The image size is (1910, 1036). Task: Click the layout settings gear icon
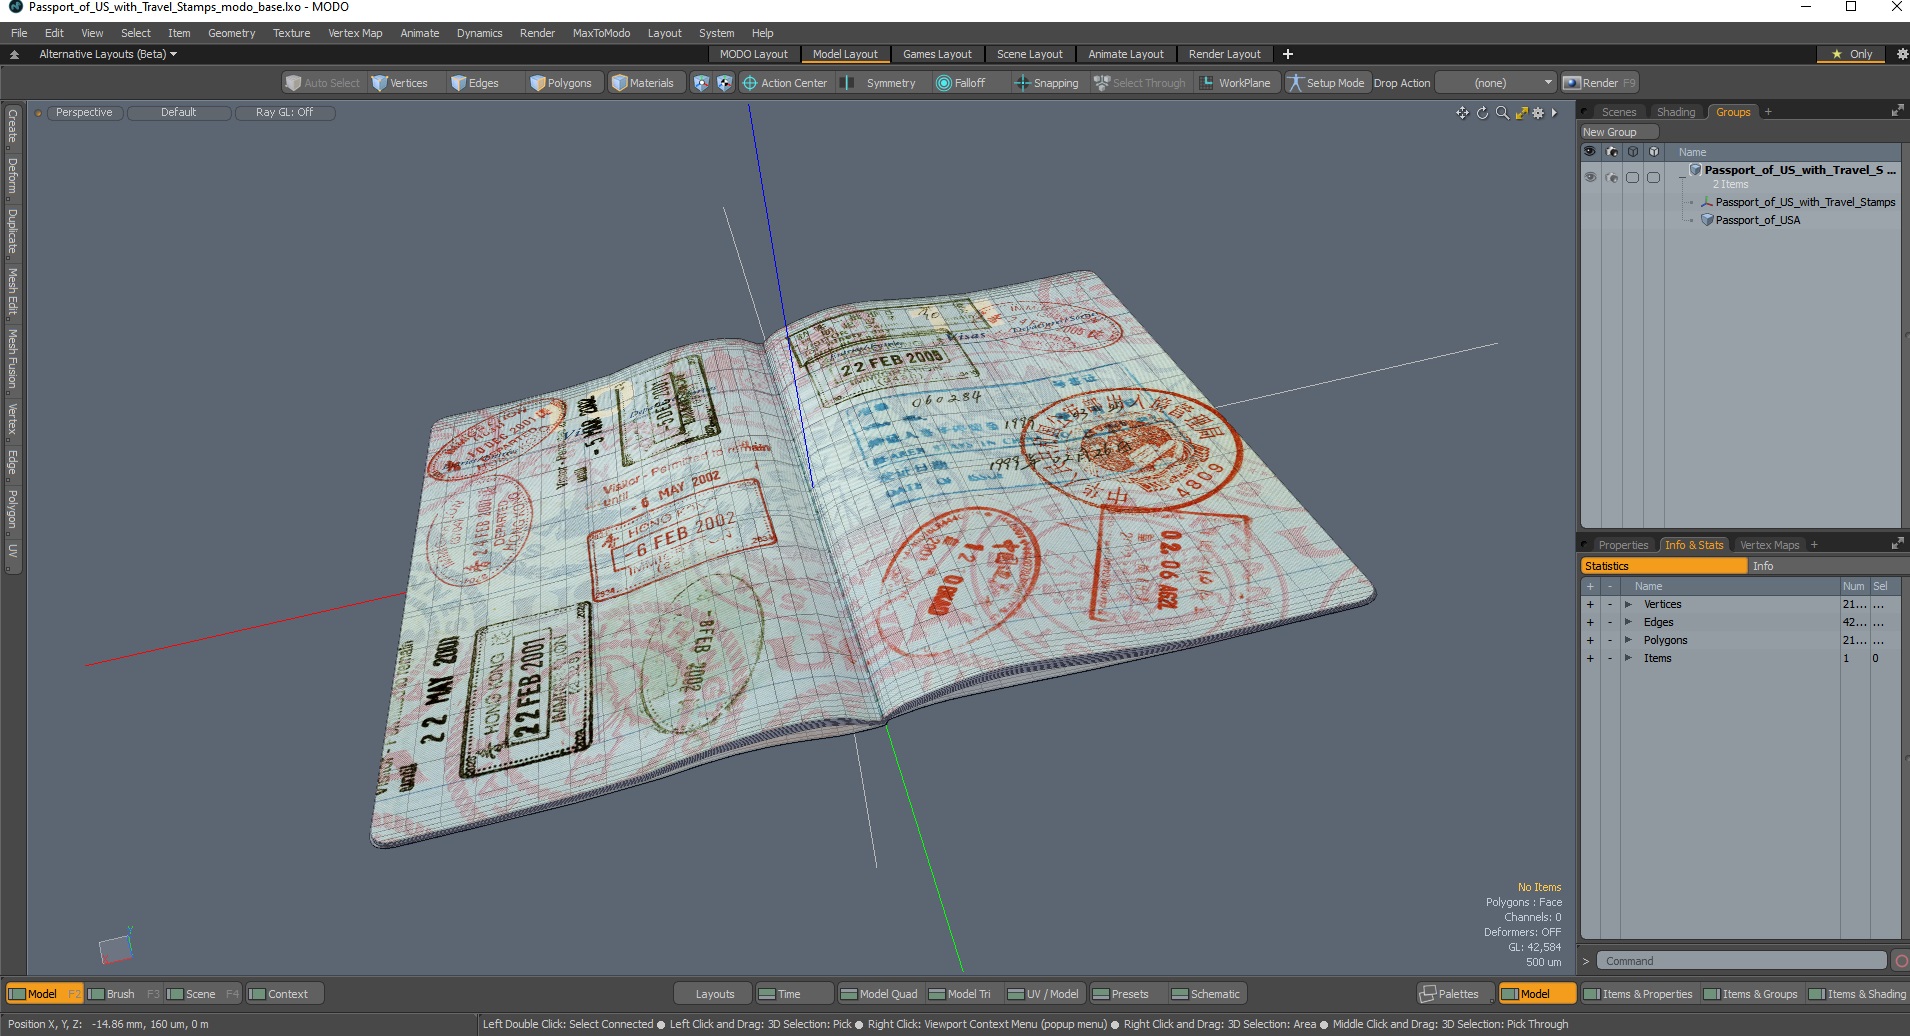(x=1901, y=54)
